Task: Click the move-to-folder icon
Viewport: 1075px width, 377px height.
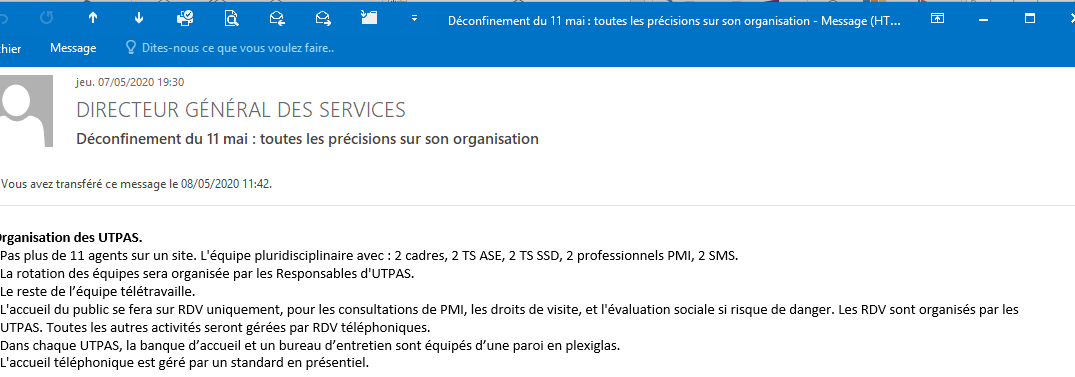Action: point(369,19)
